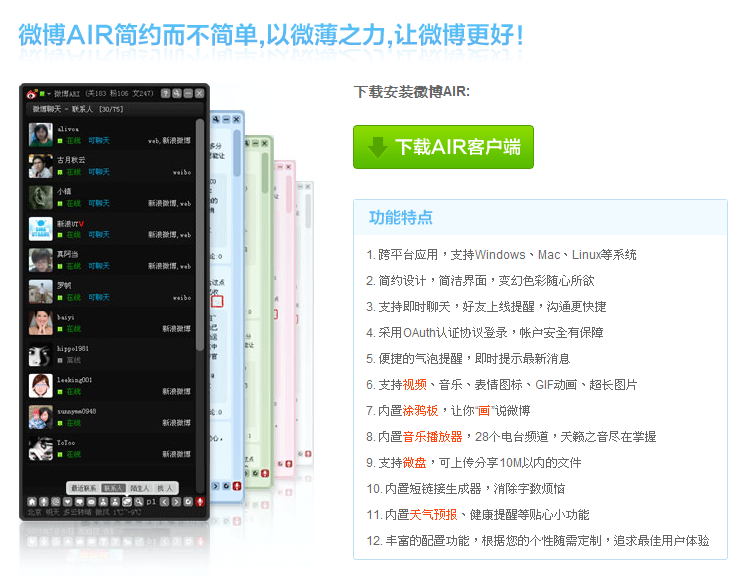747x584 pixels.
Task: Click feature line 10 about 短链接生成器
Action: [466, 489]
